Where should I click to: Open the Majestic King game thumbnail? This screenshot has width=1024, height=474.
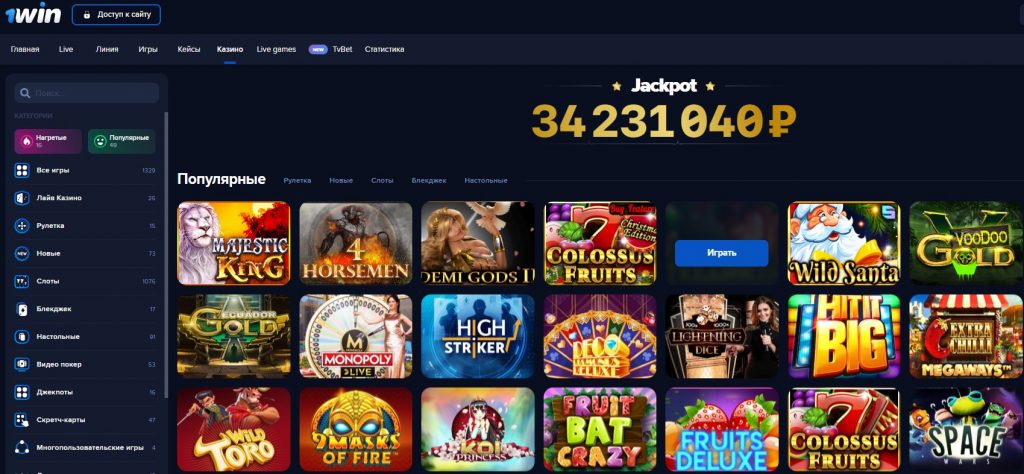[234, 243]
